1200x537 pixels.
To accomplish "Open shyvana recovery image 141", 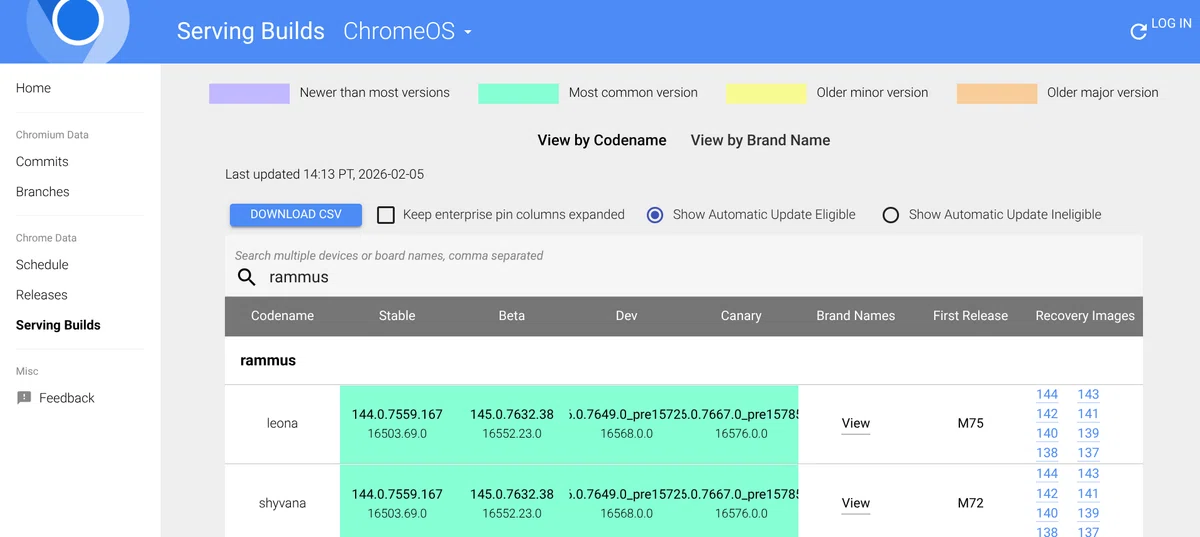I will click(1088, 493).
